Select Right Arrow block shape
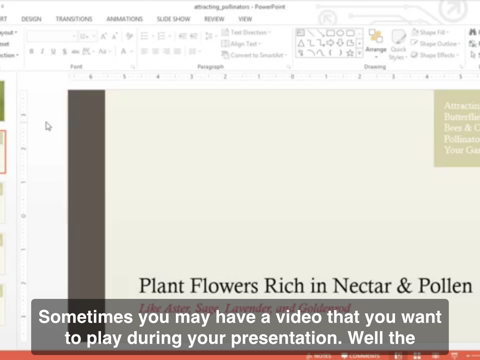This screenshot has height=360, width=480. tap(330, 43)
